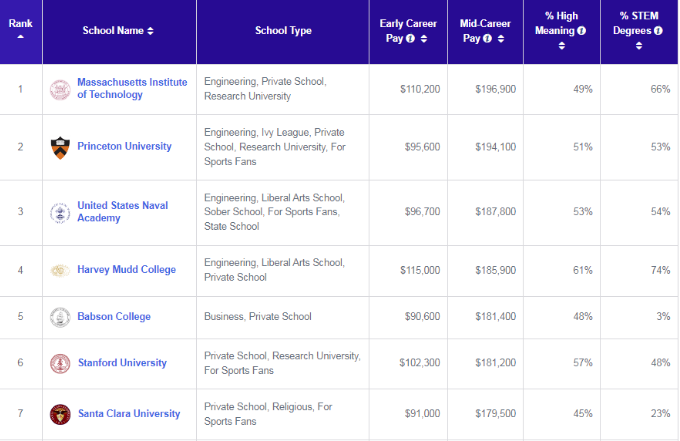Open the Santa Clara University link
680x441 pixels.
click(x=129, y=414)
